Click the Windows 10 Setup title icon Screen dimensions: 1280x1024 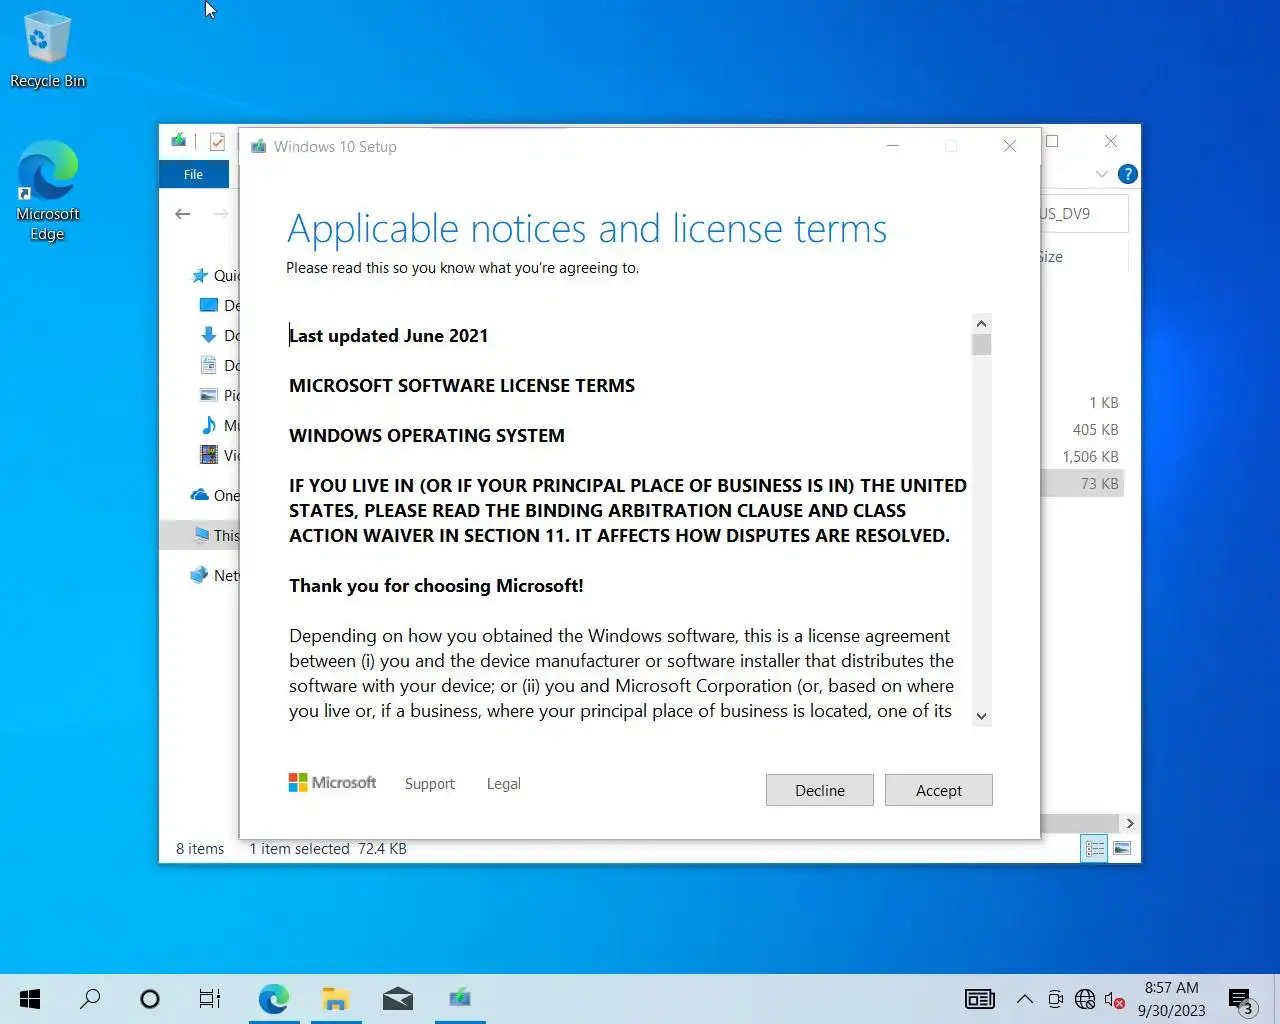[x=259, y=146]
